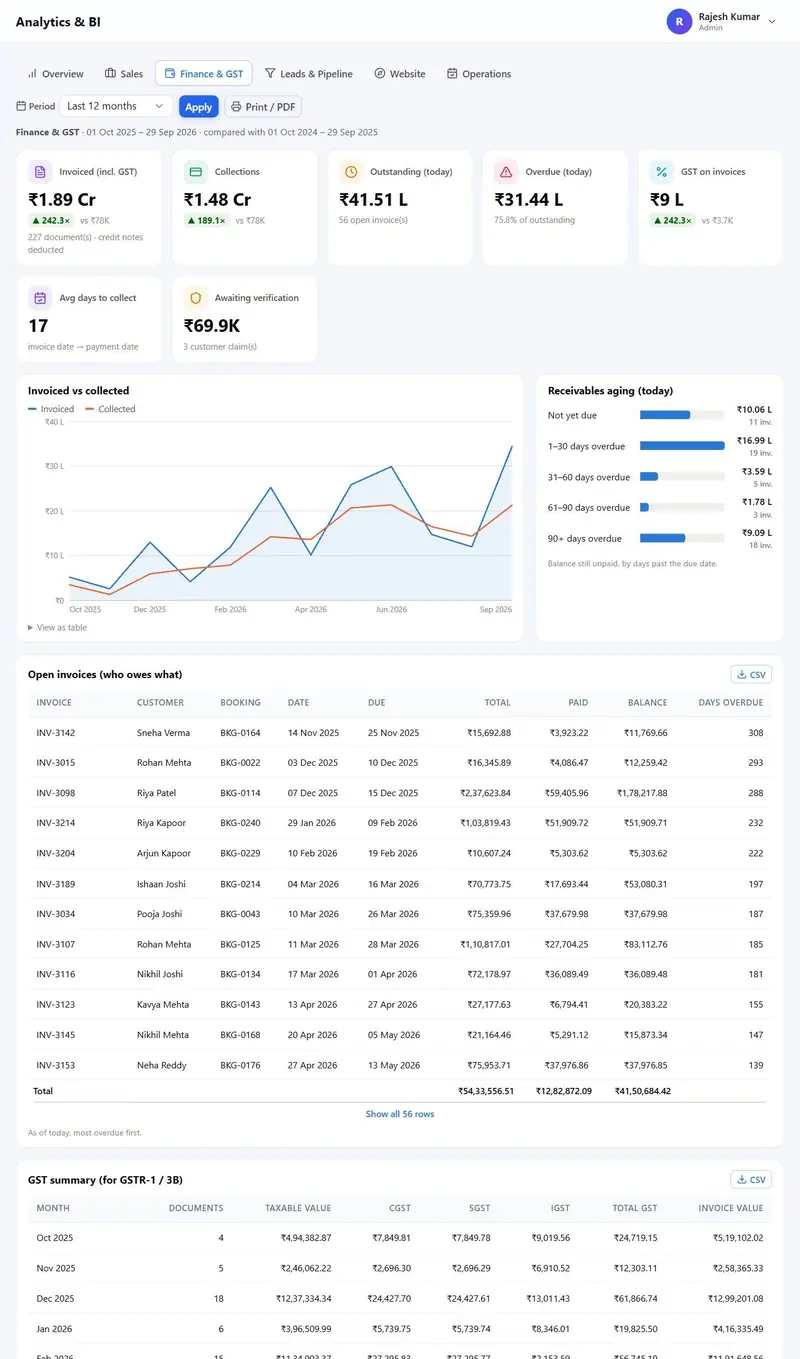Image resolution: width=800 pixels, height=1359 pixels.
Task: Click the Apply button
Action: pyautogui.click(x=199, y=107)
